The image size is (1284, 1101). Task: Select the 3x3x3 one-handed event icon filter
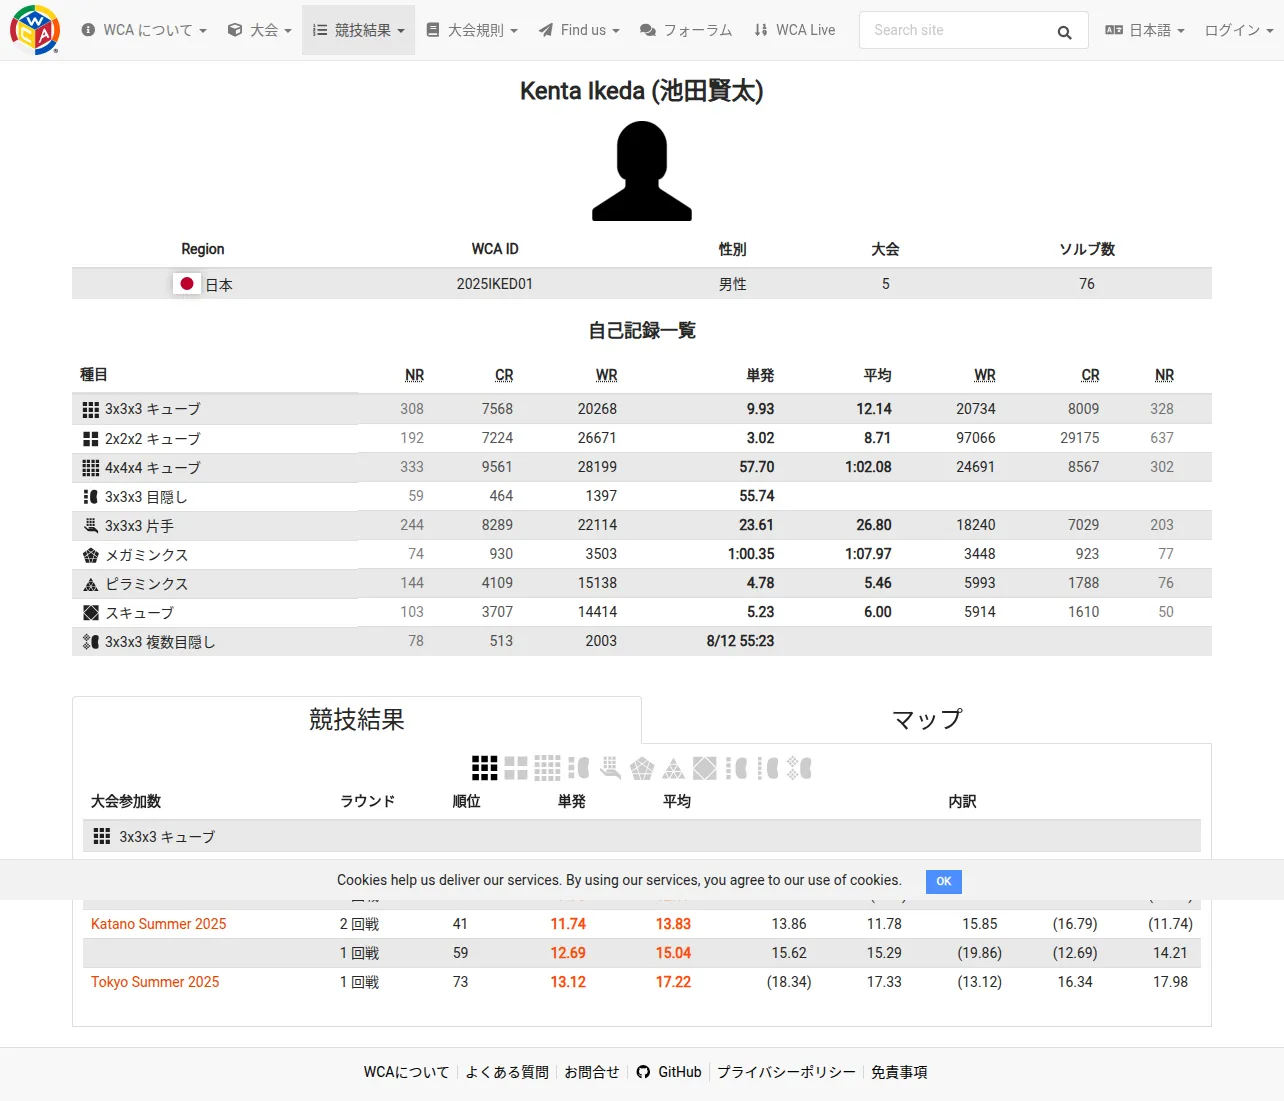pos(610,768)
